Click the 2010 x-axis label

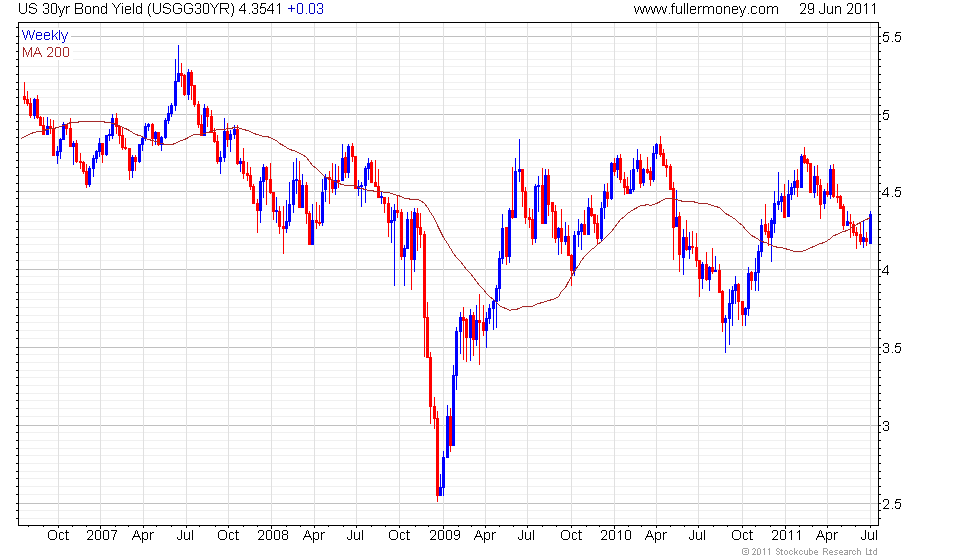(x=615, y=535)
